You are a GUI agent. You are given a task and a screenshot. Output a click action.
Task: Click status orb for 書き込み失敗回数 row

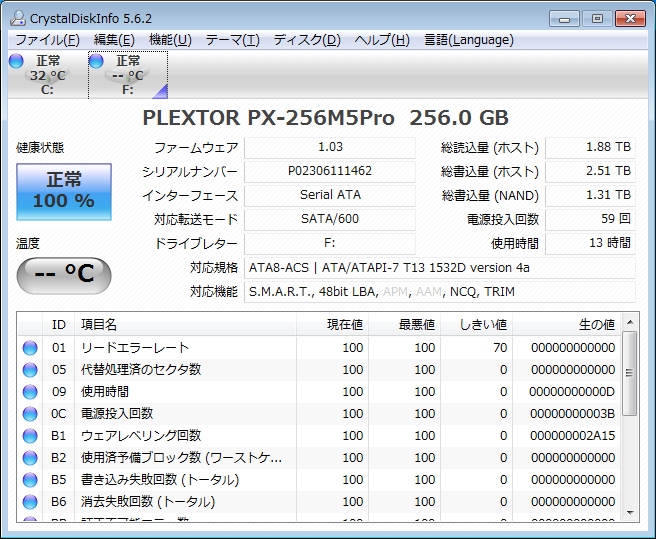[30, 480]
